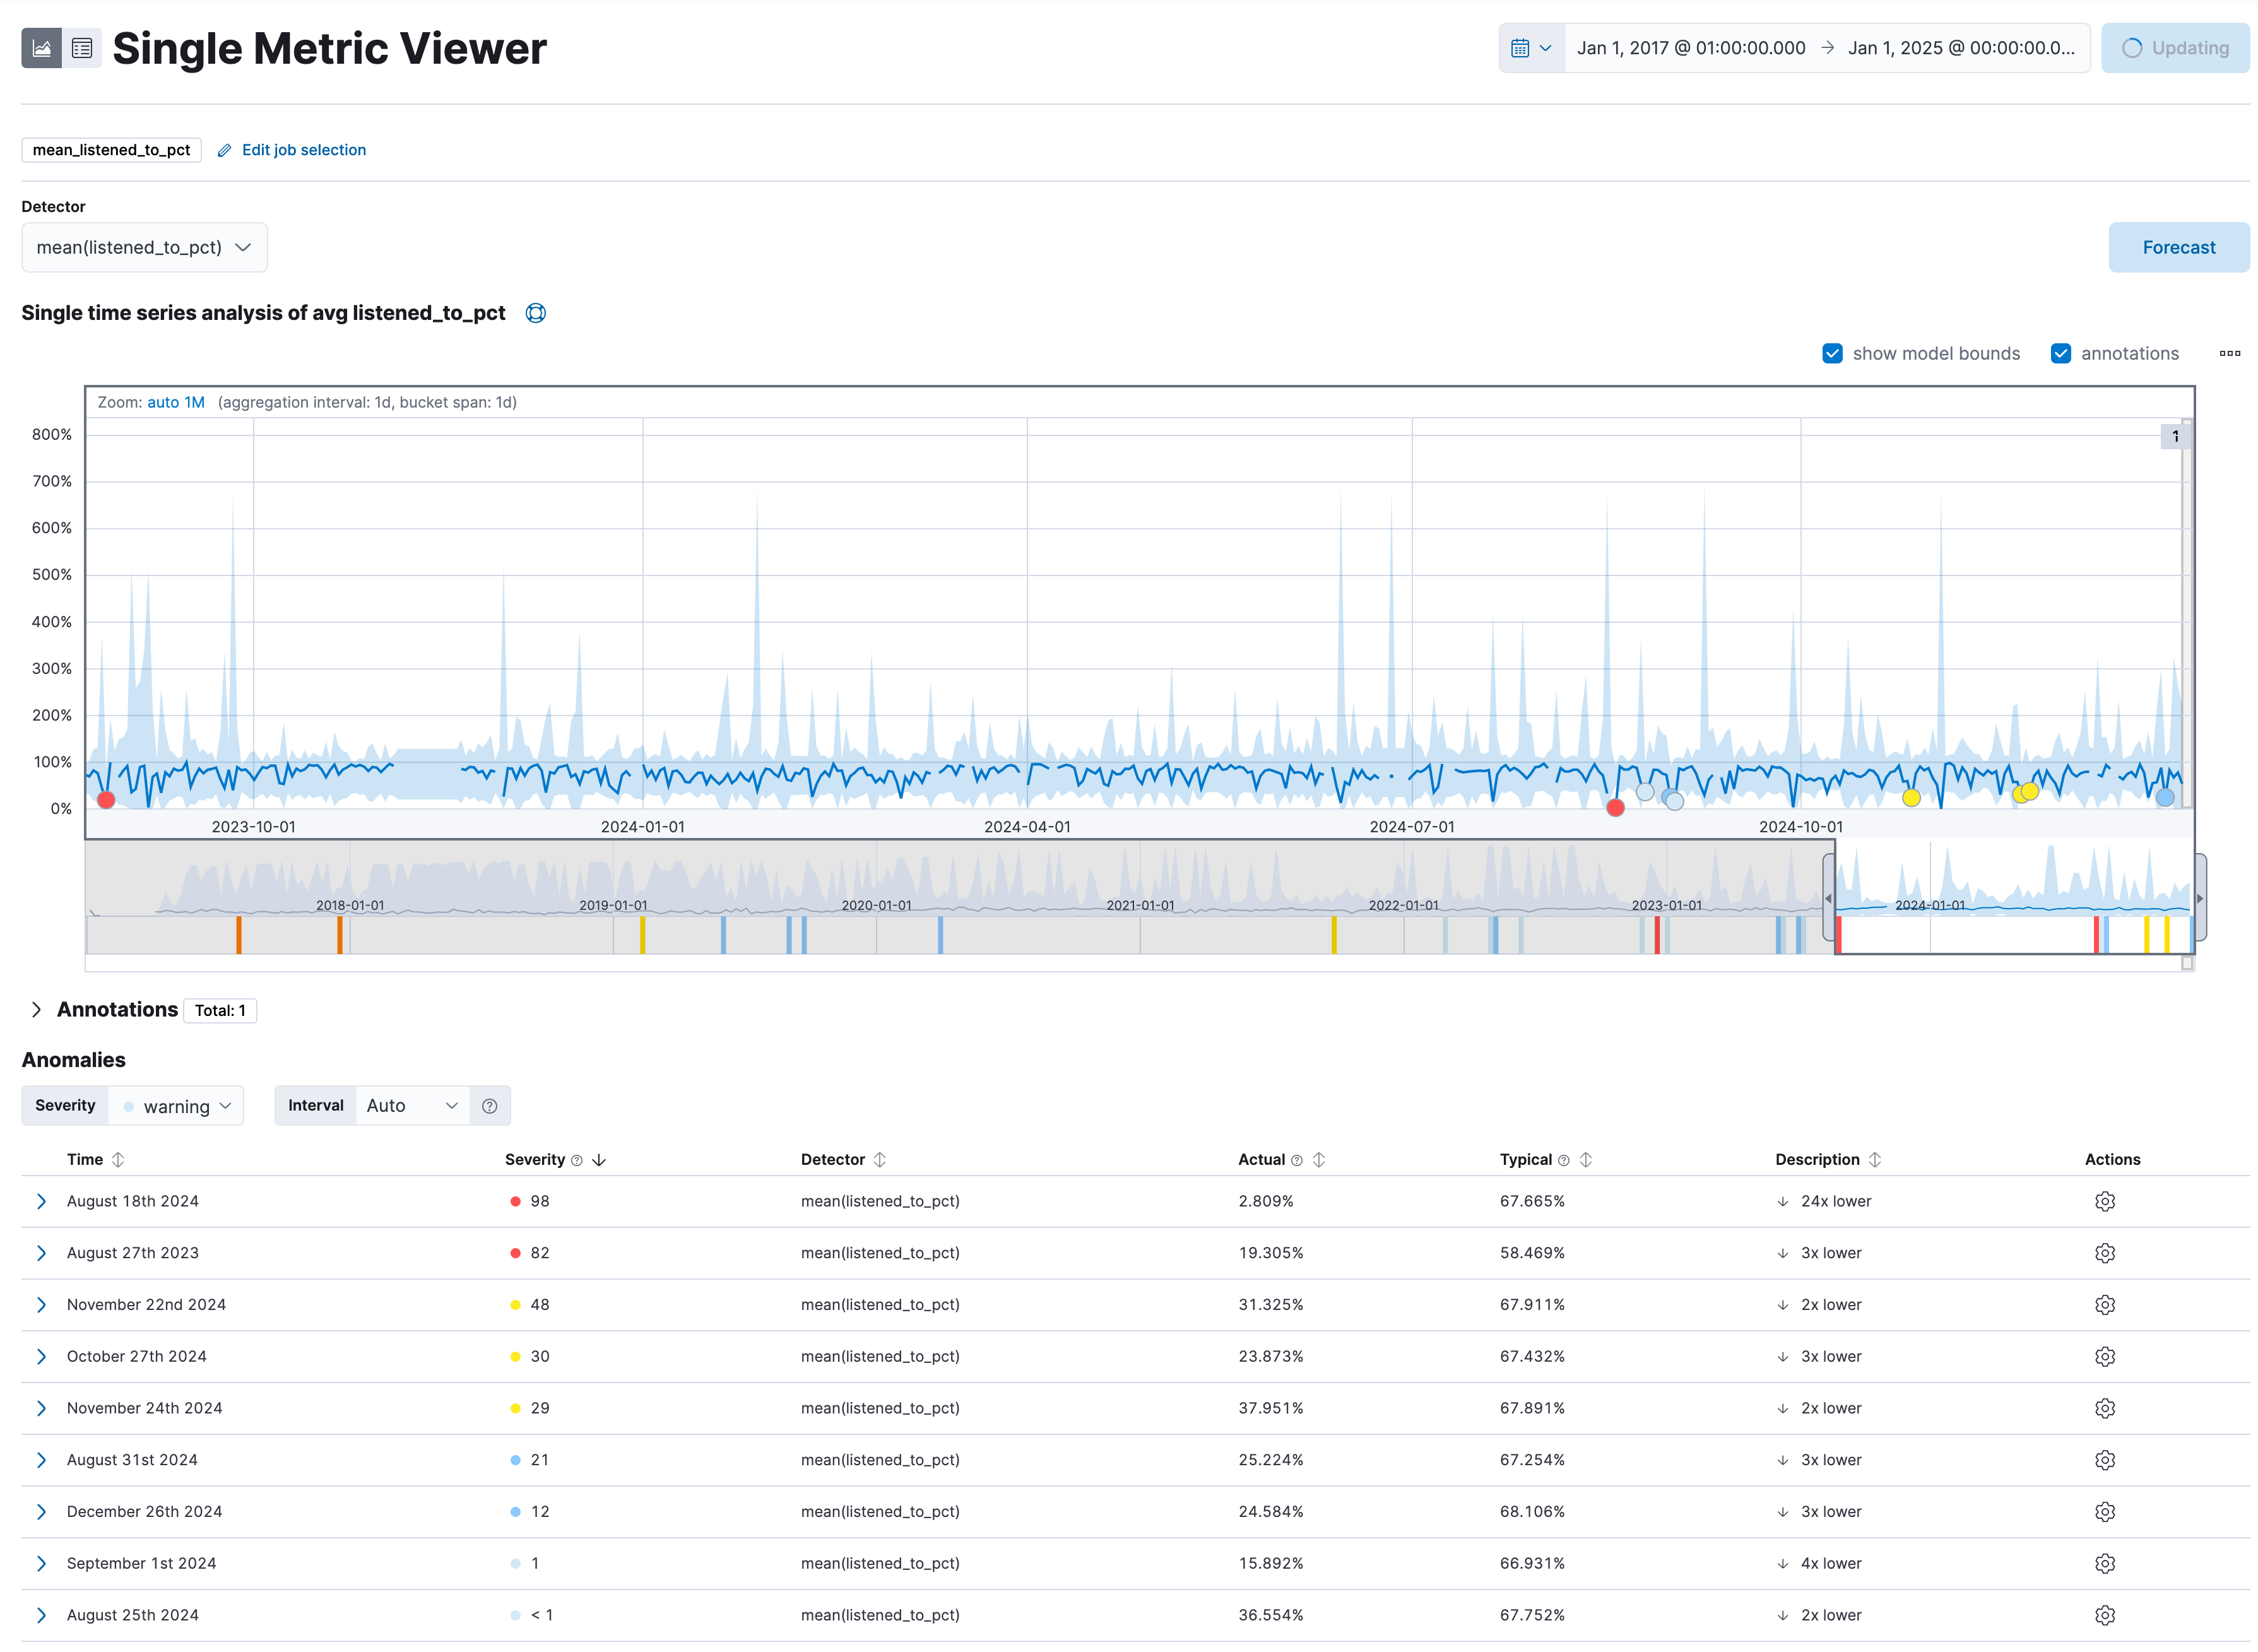Click the interval help question icon
Screen dimensions: 2258x1652
coord(489,1106)
